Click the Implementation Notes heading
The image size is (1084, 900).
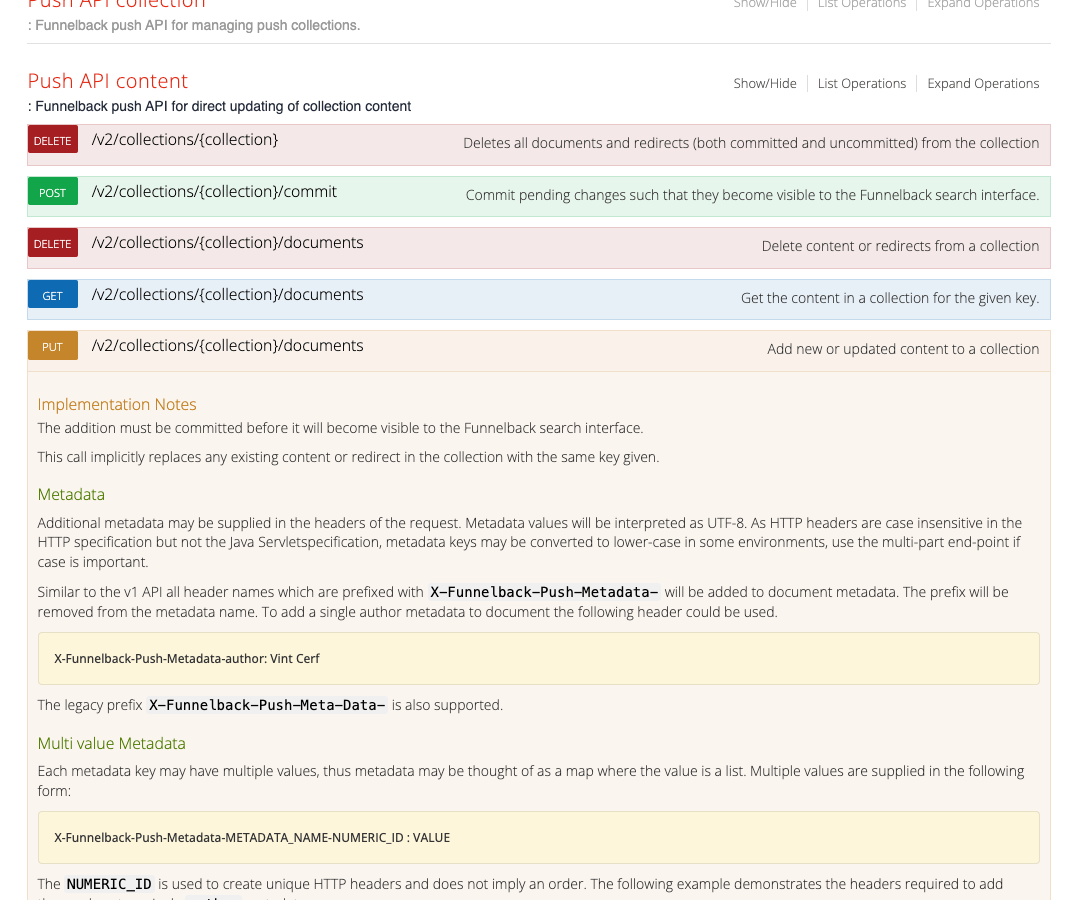click(117, 404)
